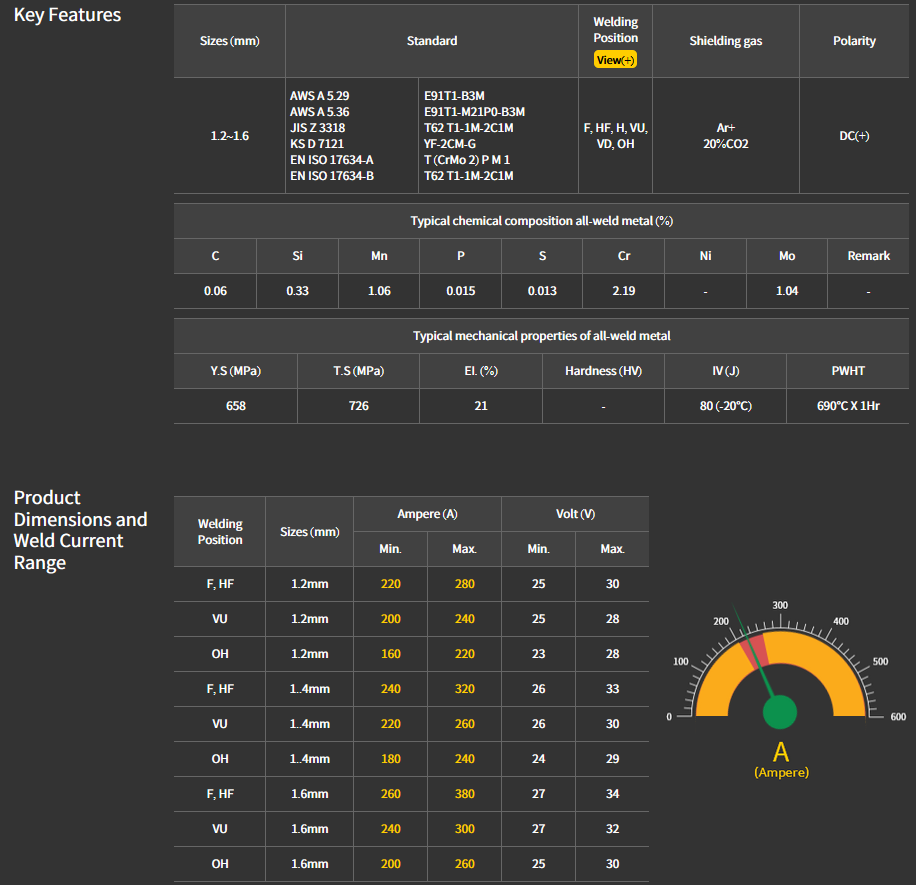Click the green needle hub of the ampere gauge
Viewport: 916px width, 885px height.
(x=780, y=713)
